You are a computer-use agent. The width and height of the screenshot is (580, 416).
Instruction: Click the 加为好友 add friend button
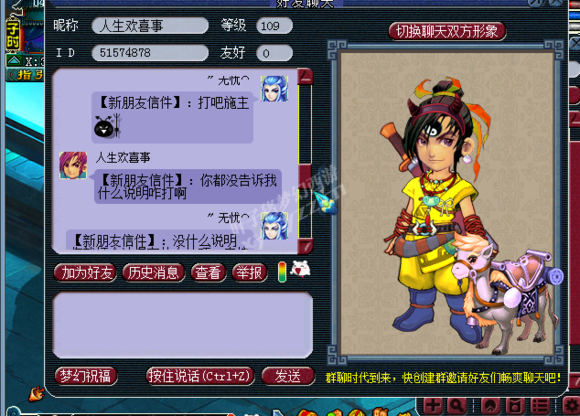point(85,273)
